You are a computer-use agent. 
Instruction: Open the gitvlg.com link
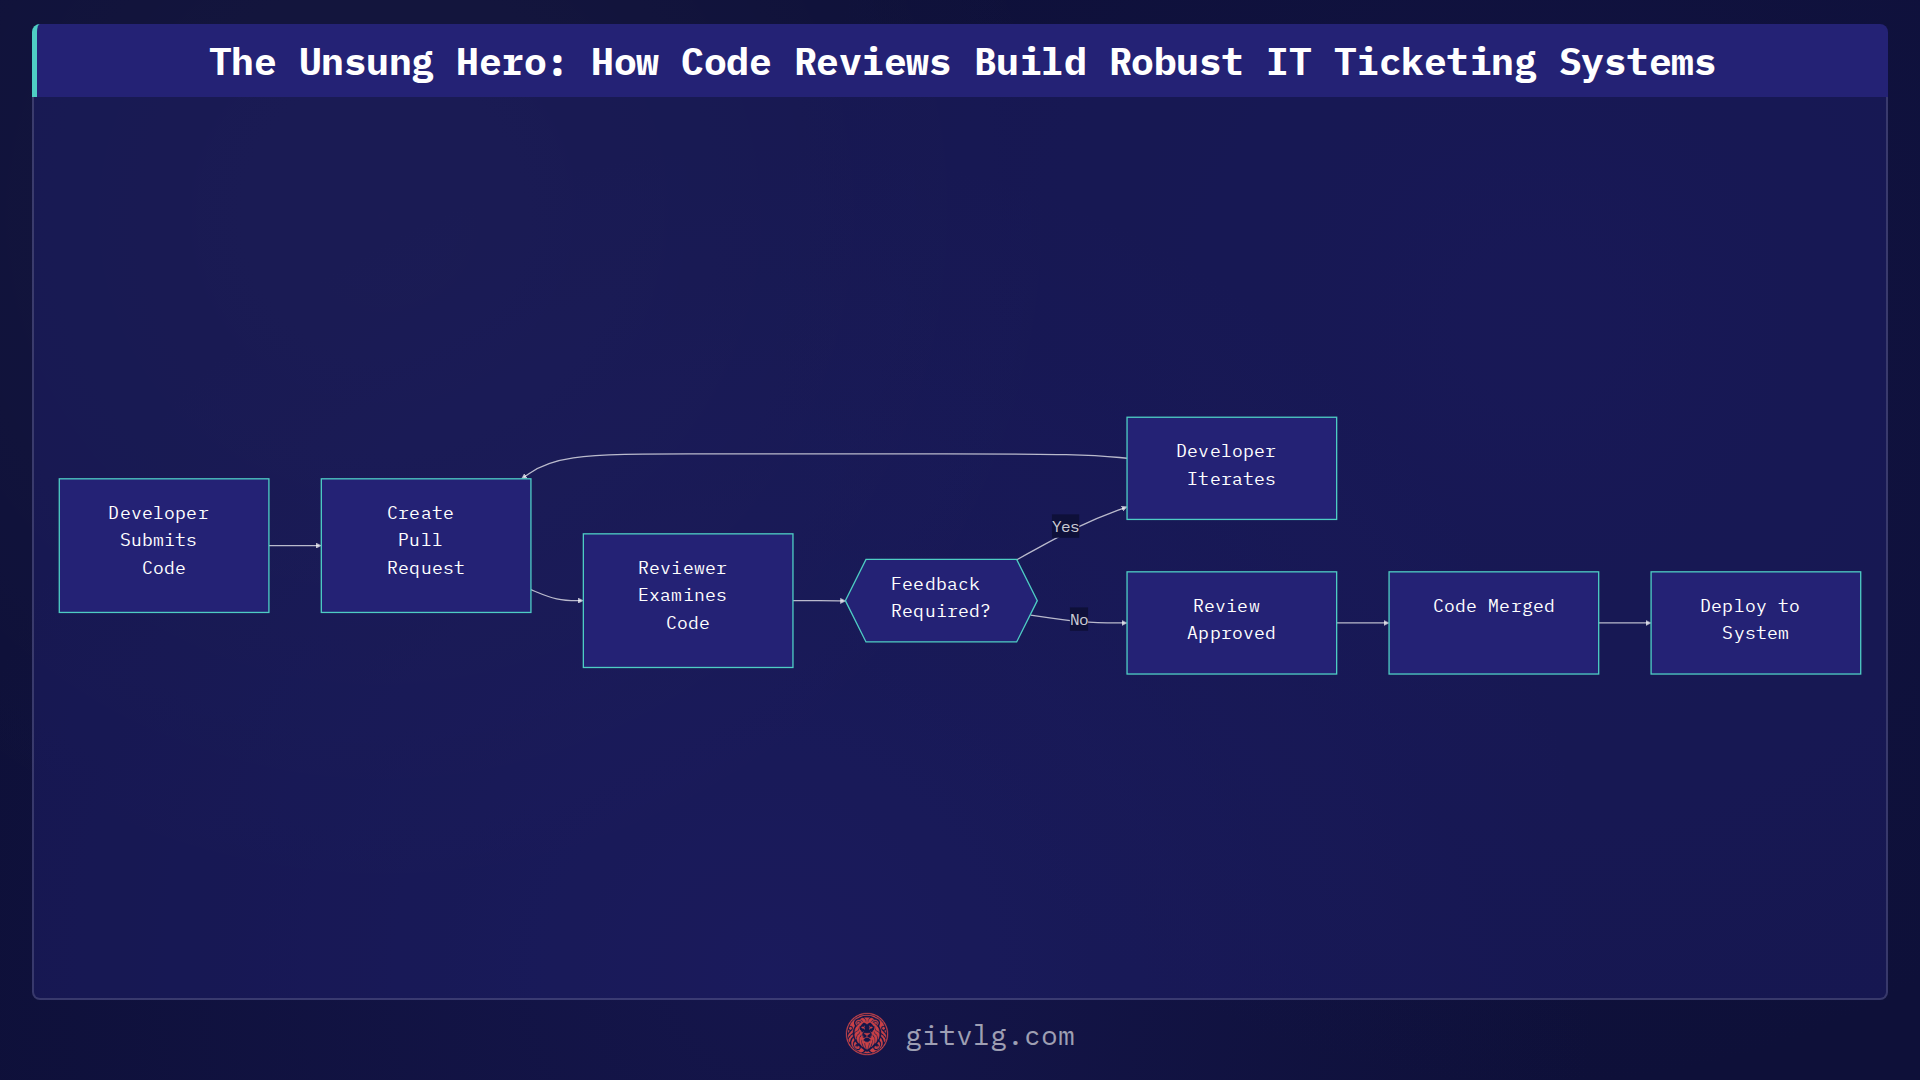tap(990, 1036)
